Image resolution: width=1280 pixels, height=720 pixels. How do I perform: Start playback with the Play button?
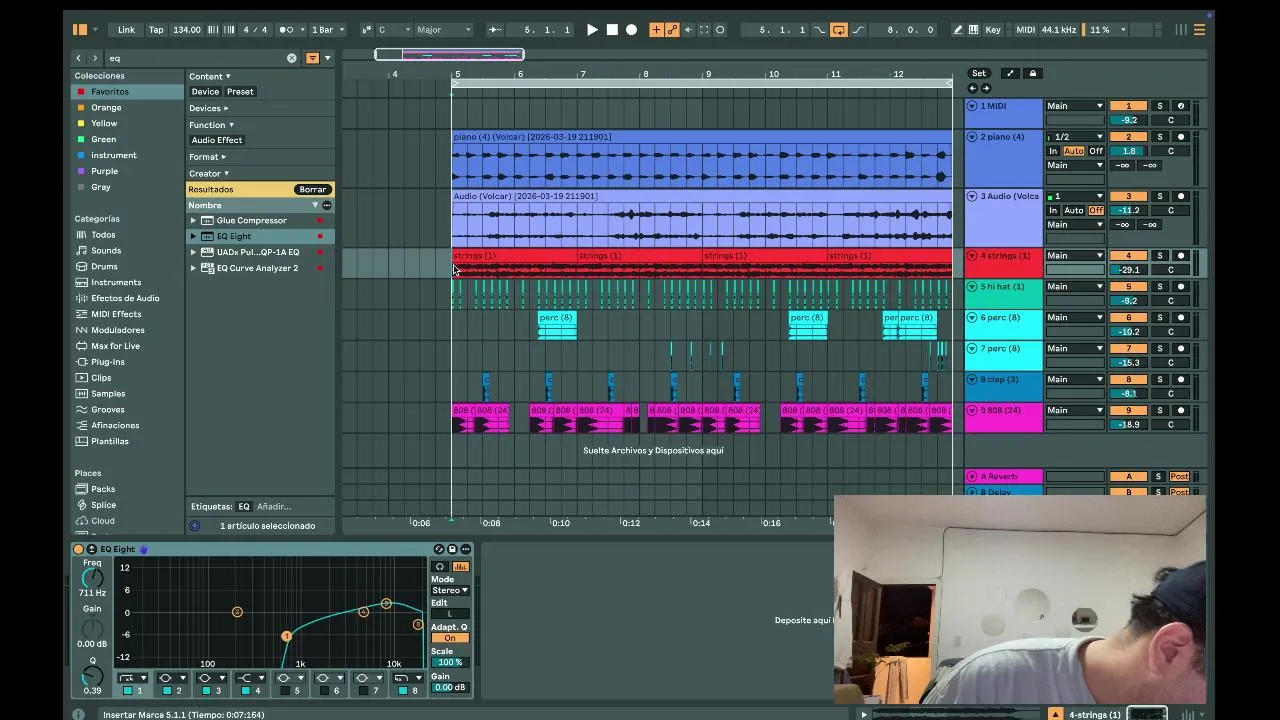[x=592, y=30]
